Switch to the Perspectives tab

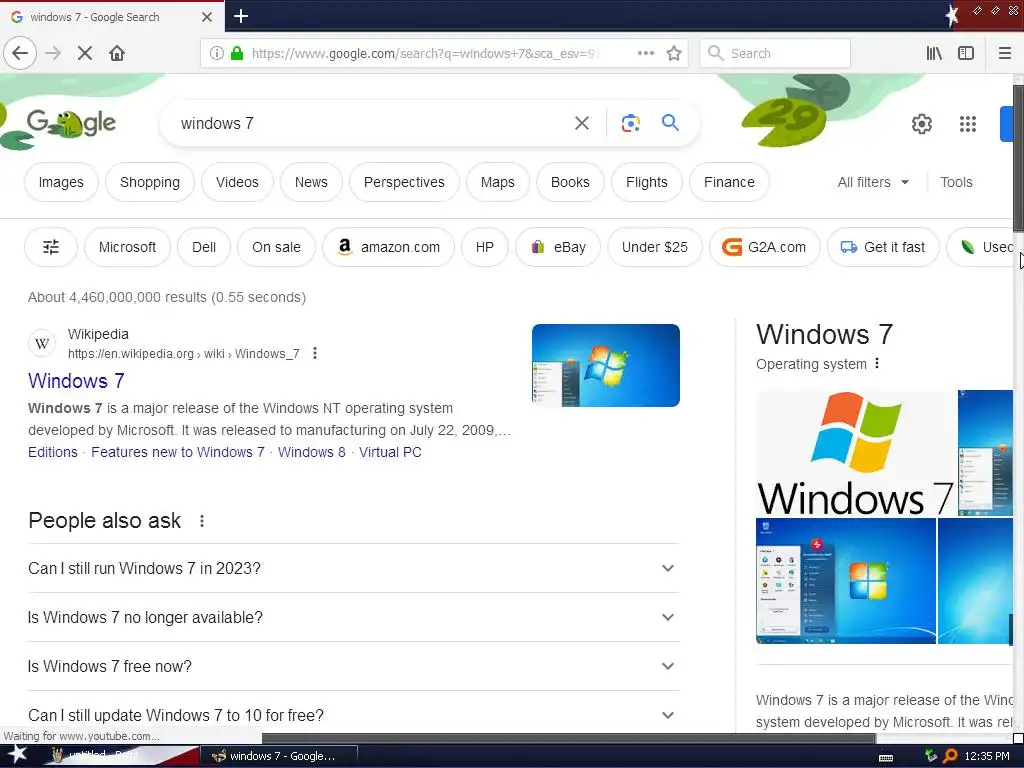click(404, 182)
